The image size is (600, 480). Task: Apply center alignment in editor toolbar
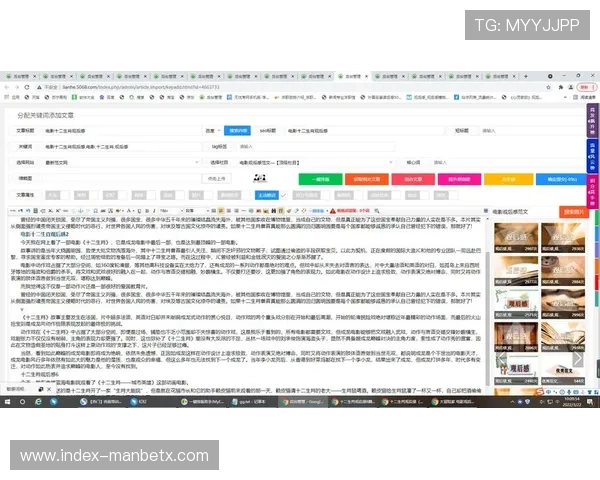(x=228, y=211)
